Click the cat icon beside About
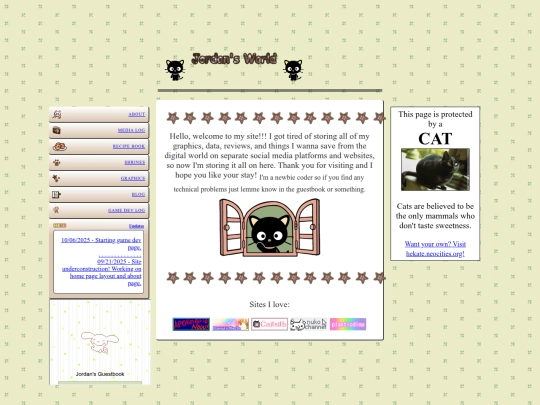 point(57,114)
